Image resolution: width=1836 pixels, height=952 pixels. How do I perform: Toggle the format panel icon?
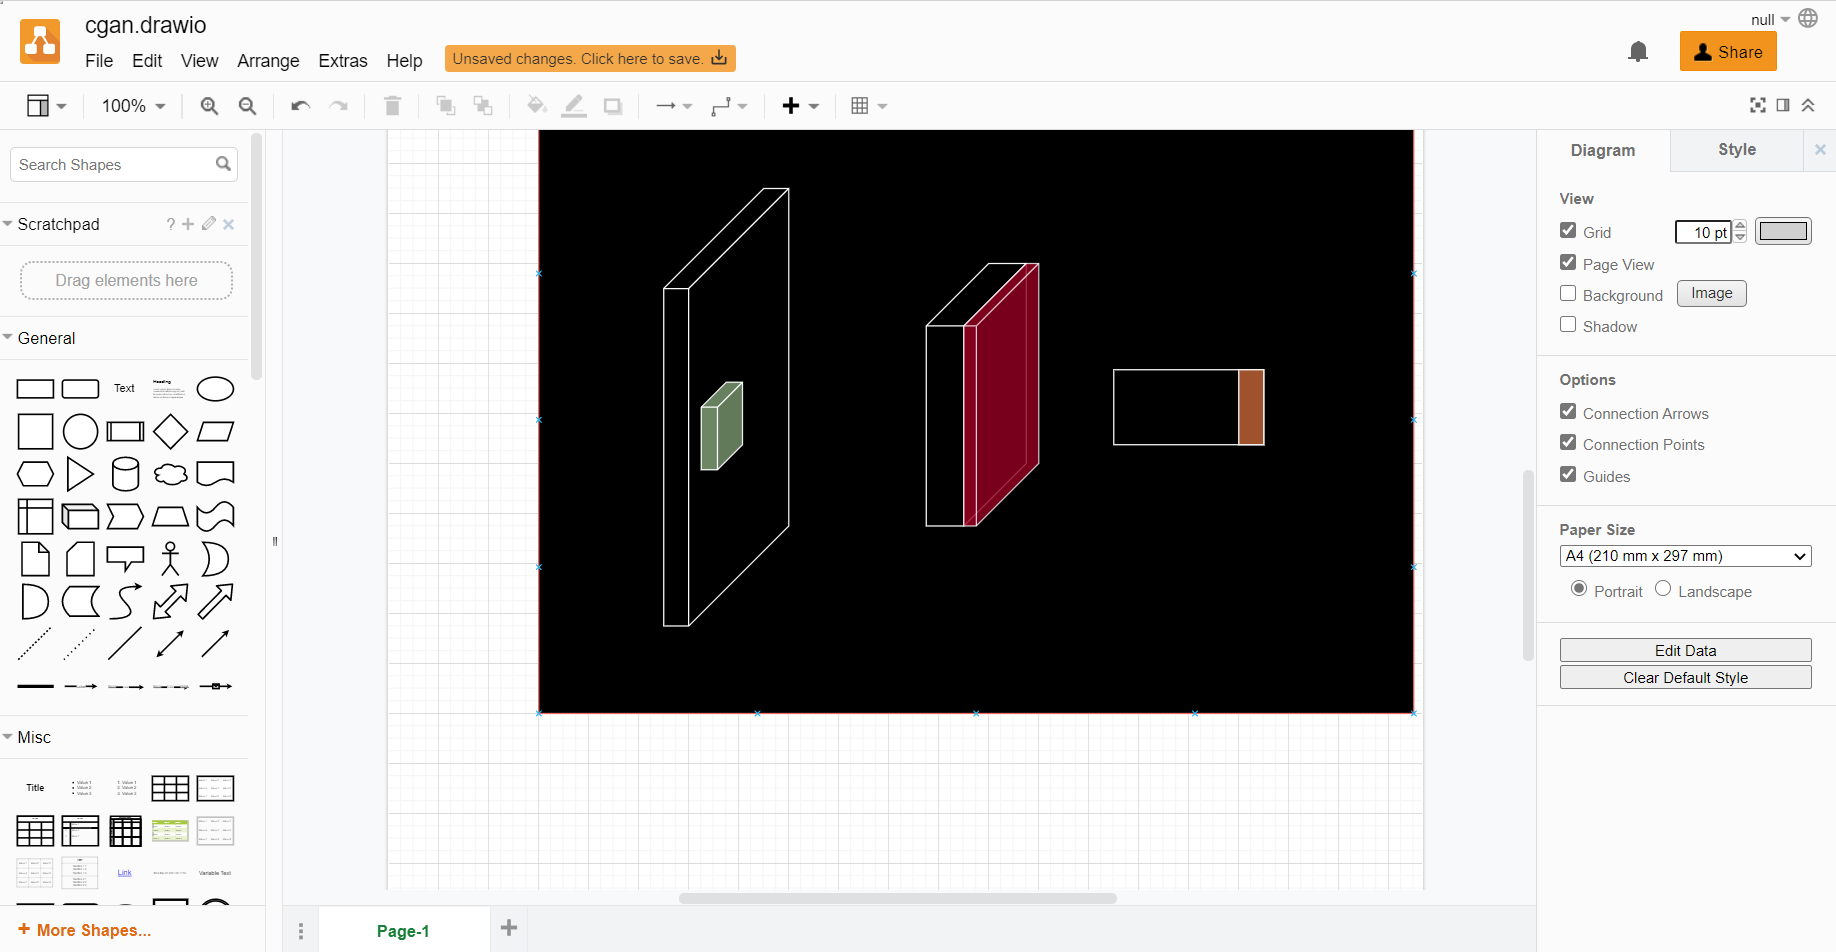[x=1783, y=105]
